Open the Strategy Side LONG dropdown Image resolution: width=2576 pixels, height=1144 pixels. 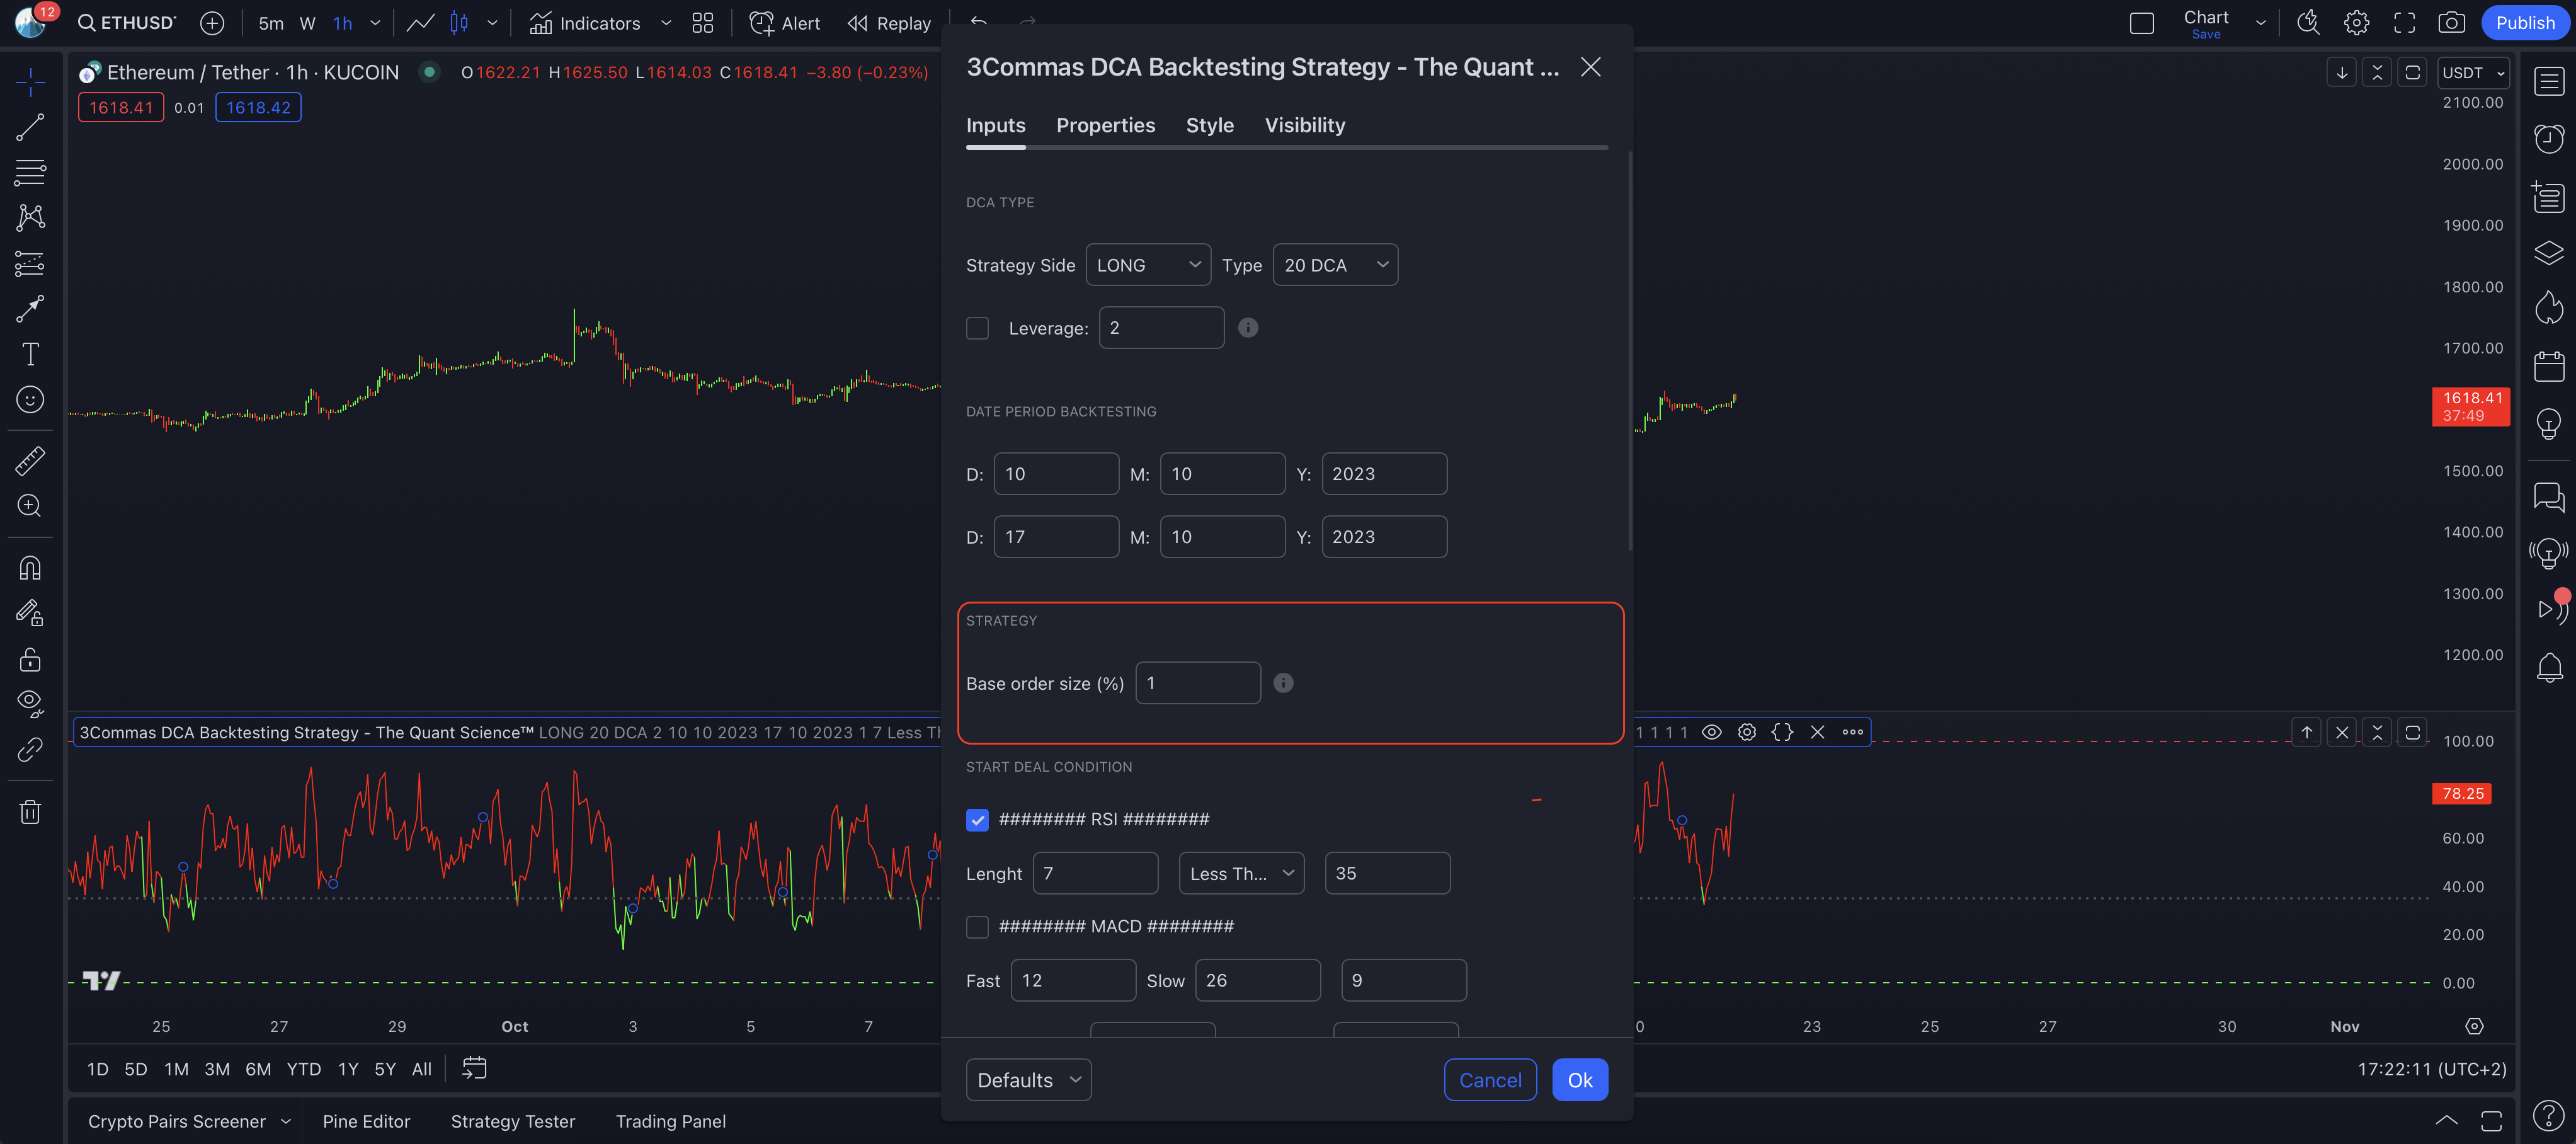click(1147, 265)
